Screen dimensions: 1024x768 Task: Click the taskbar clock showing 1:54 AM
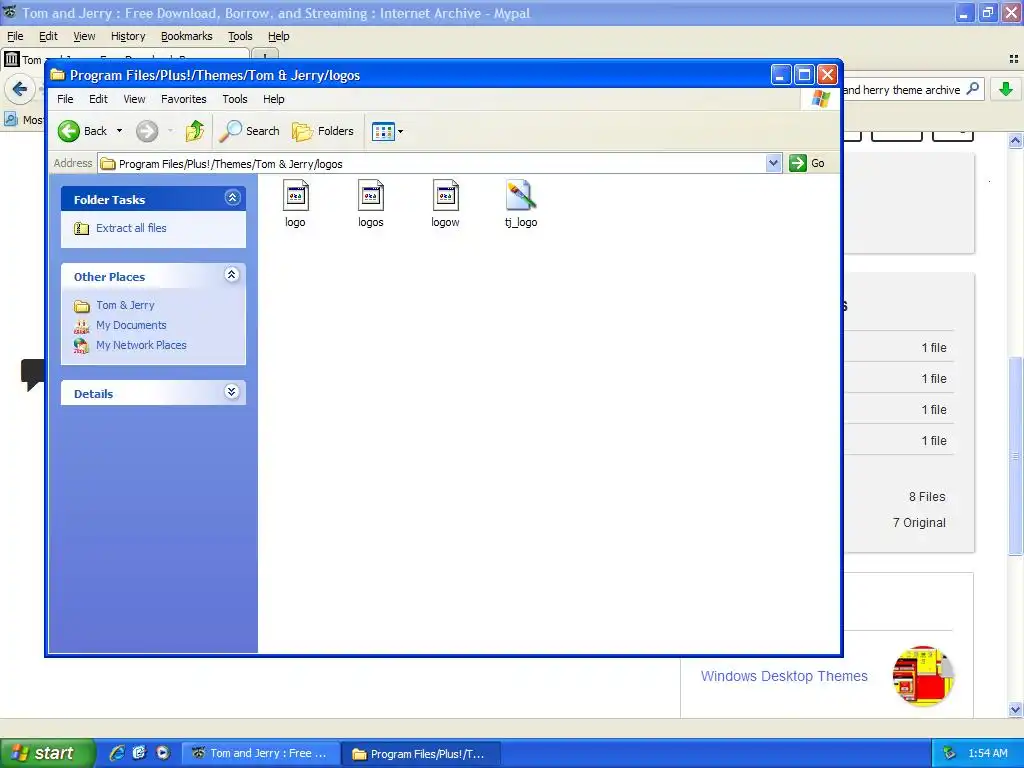[987, 754]
